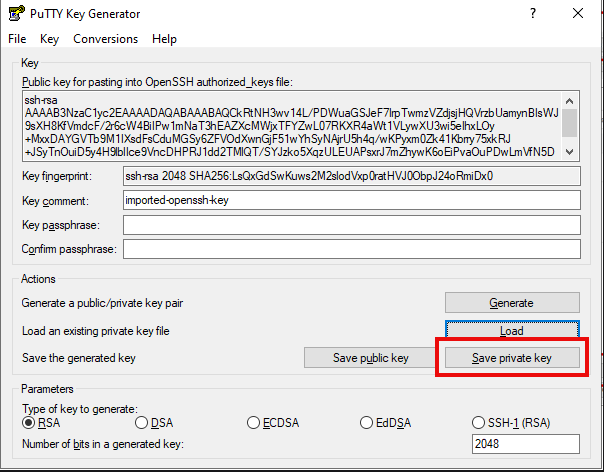Image resolution: width=604 pixels, height=472 pixels.
Task: Click 'Public key for pasting into OpenSSH' label
Action: (157, 82)
